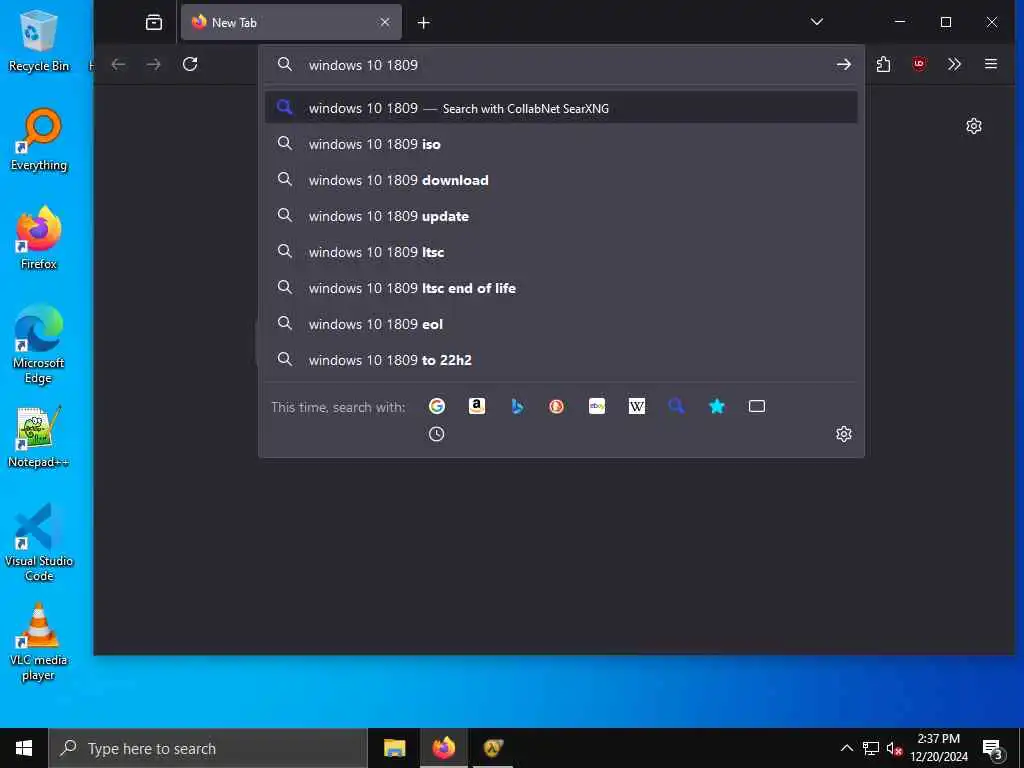Image resolution: width=1024 pixels, height=768 pixels.
Task: Search history with the clock icon
Action: [x=436, y=434]
